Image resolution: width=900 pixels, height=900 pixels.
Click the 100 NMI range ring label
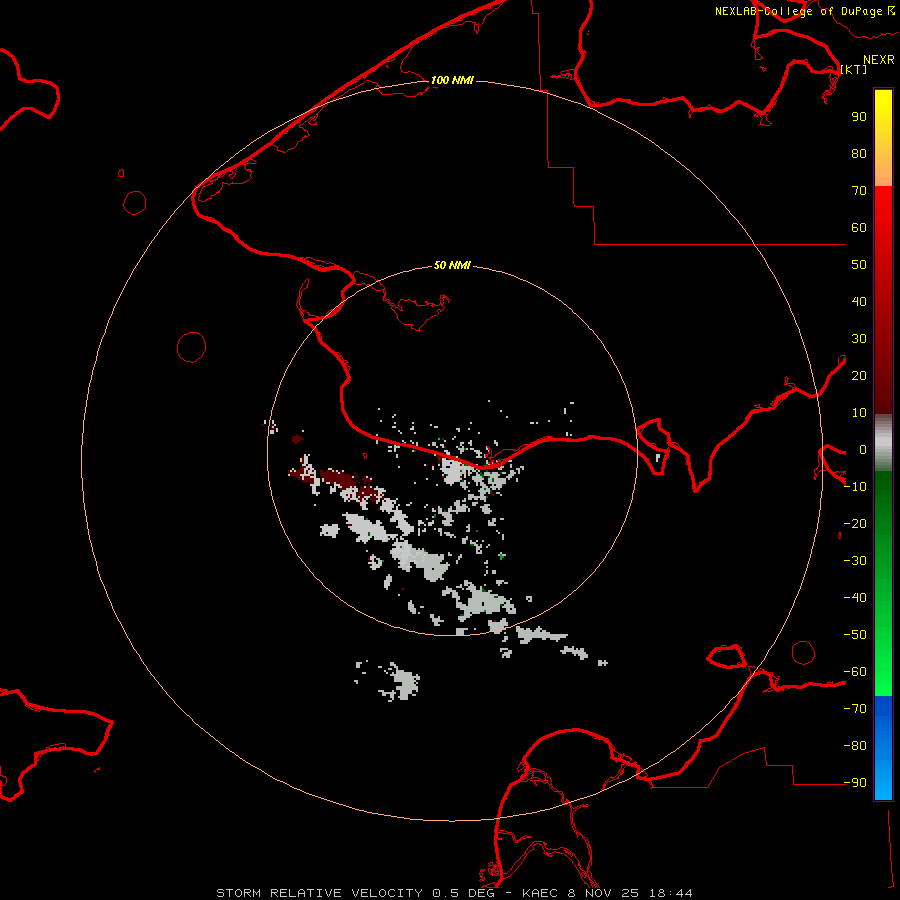coord(452,80)
